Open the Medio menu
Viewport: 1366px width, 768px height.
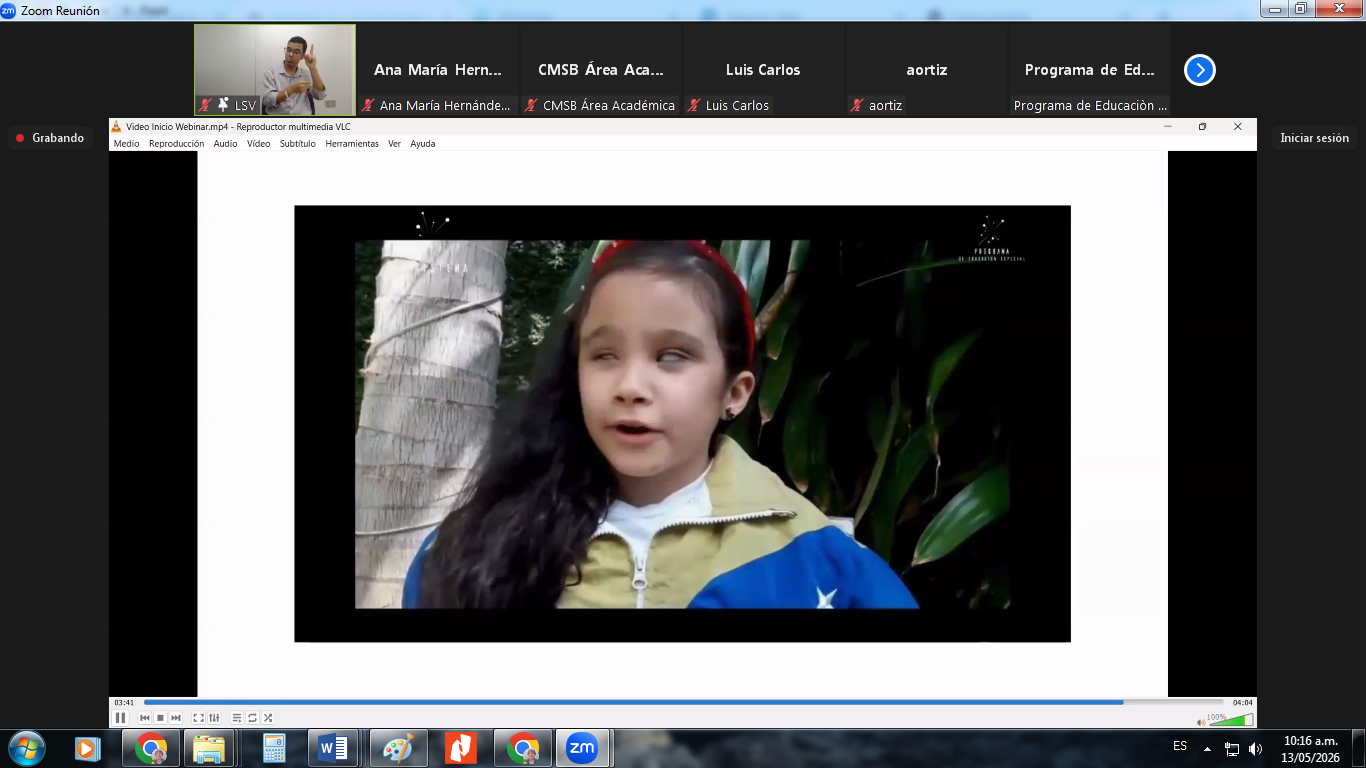(x=126, y=144)
